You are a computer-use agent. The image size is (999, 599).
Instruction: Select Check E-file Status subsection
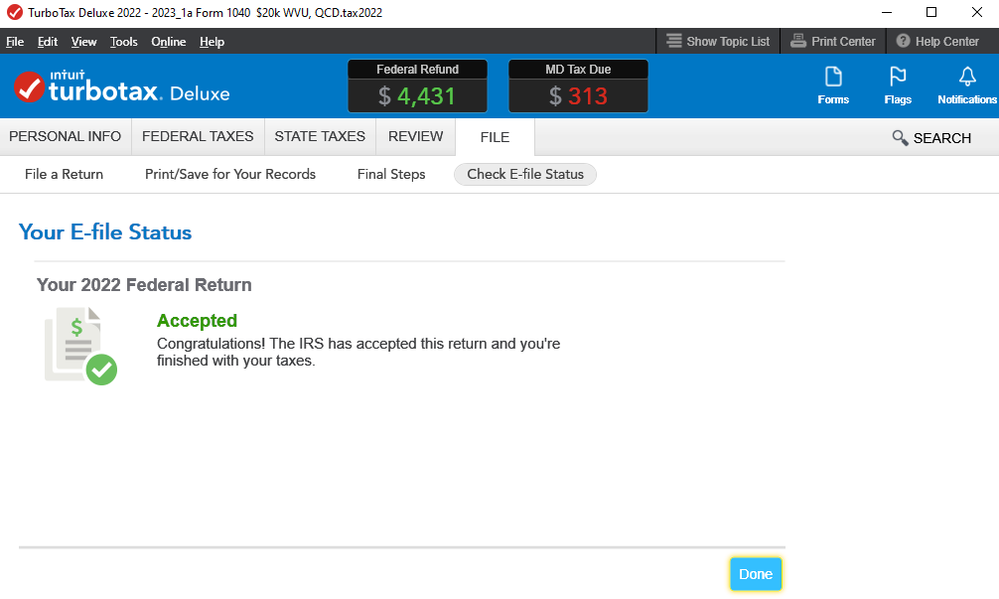[x=525, y=174]
